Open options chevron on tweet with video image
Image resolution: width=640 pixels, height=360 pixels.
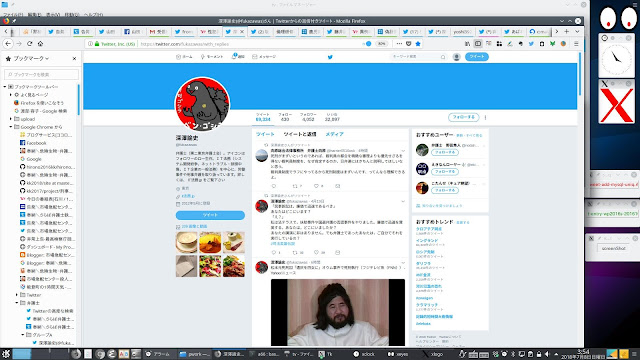[403, 262]
